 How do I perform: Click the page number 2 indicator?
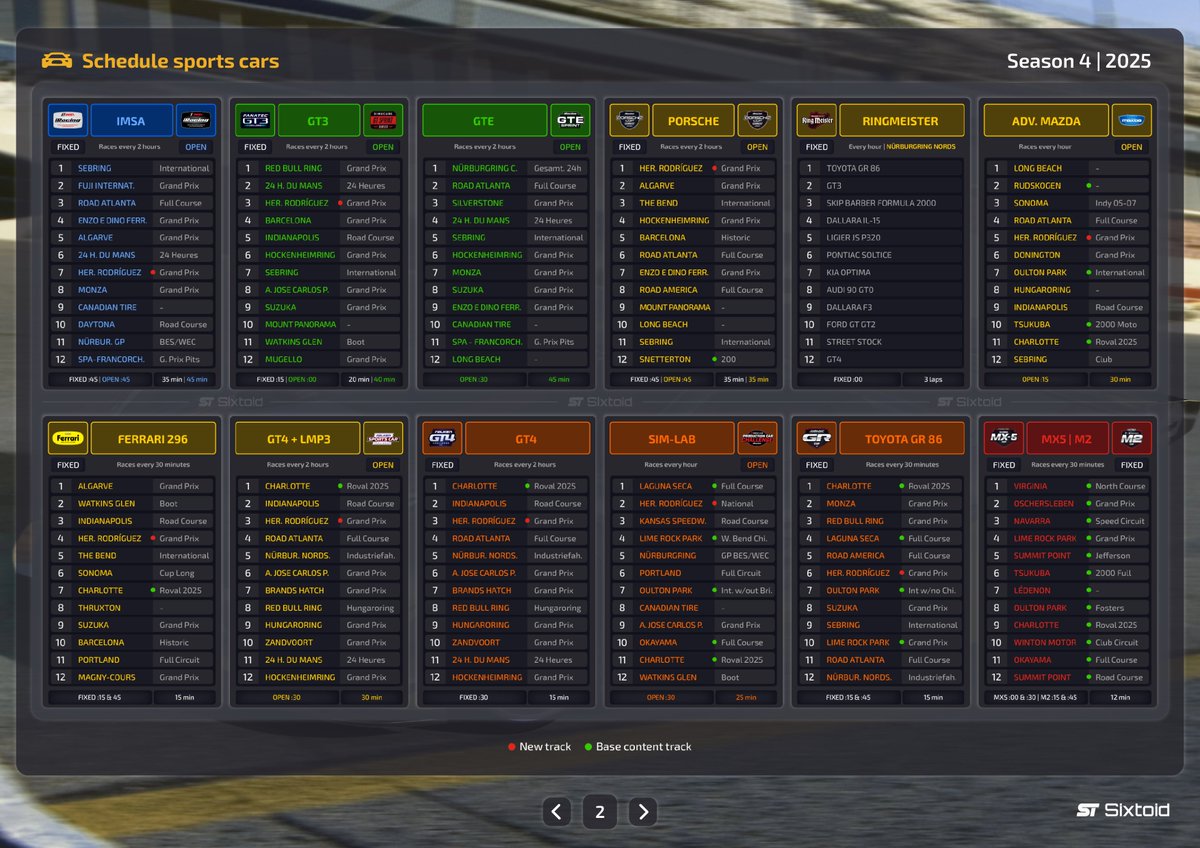tap(600, 811)
